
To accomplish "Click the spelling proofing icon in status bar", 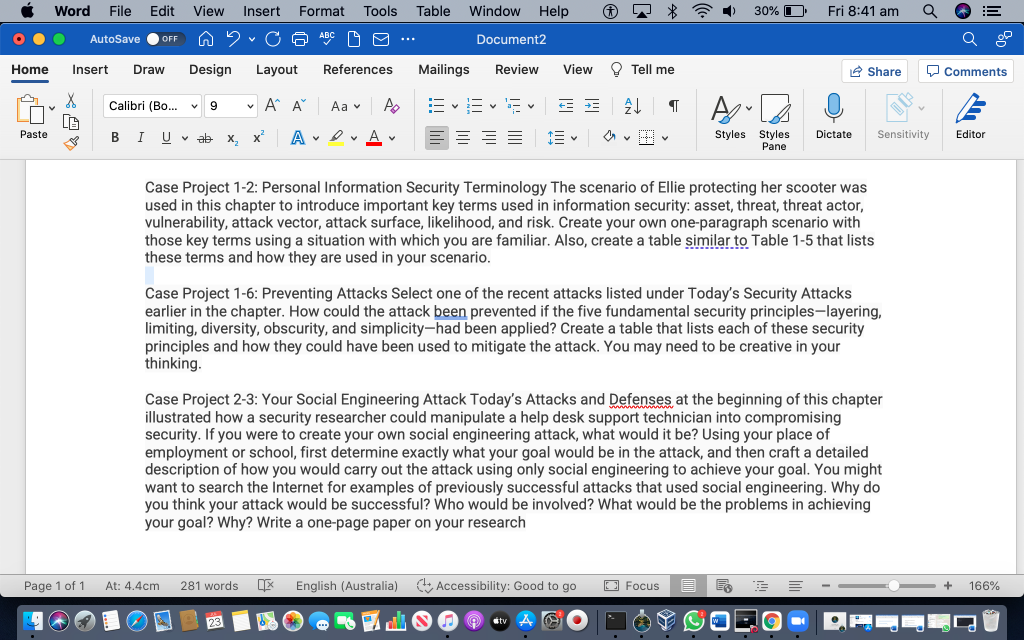I will pos(265,586).
